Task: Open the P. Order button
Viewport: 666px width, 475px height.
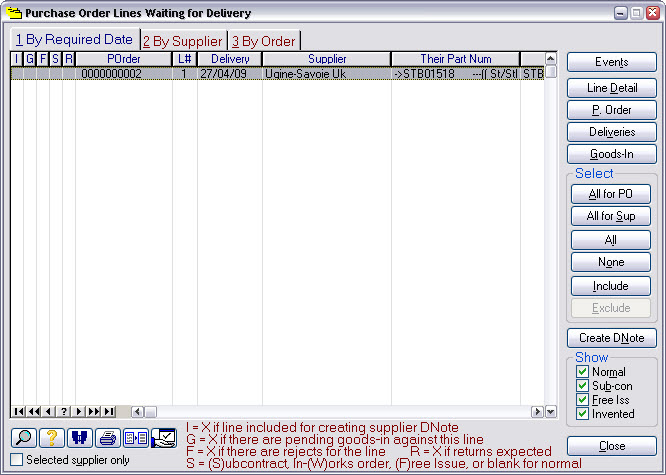Action: (x=612, y=110)
